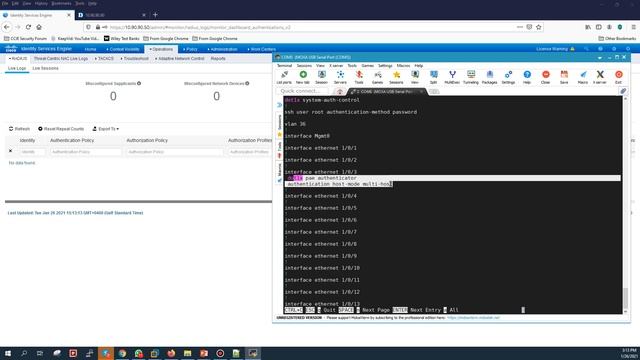Open Windows Start menu
Viewport: 640px width, 360px height.
(8, 353)
